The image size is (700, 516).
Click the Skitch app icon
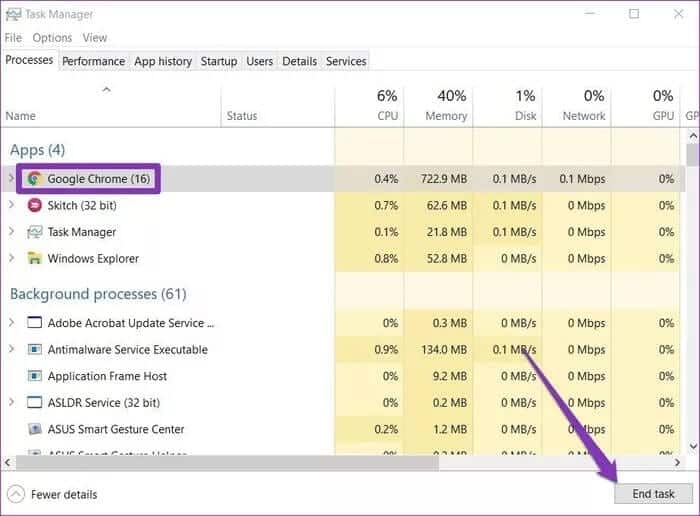point(34,205)
